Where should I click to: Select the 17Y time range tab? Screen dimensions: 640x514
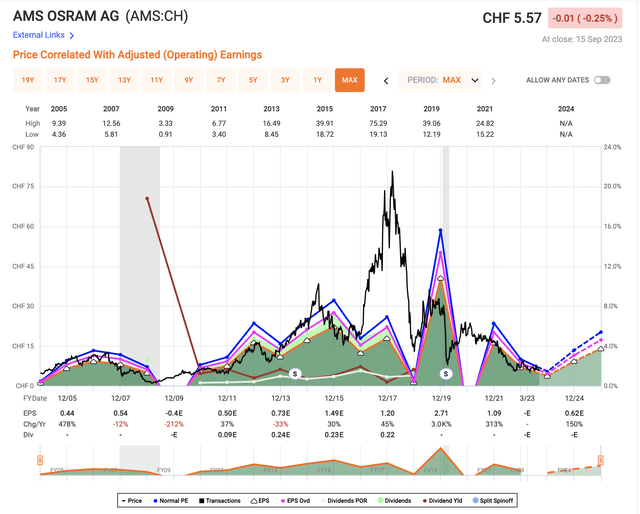pos(60,80)
